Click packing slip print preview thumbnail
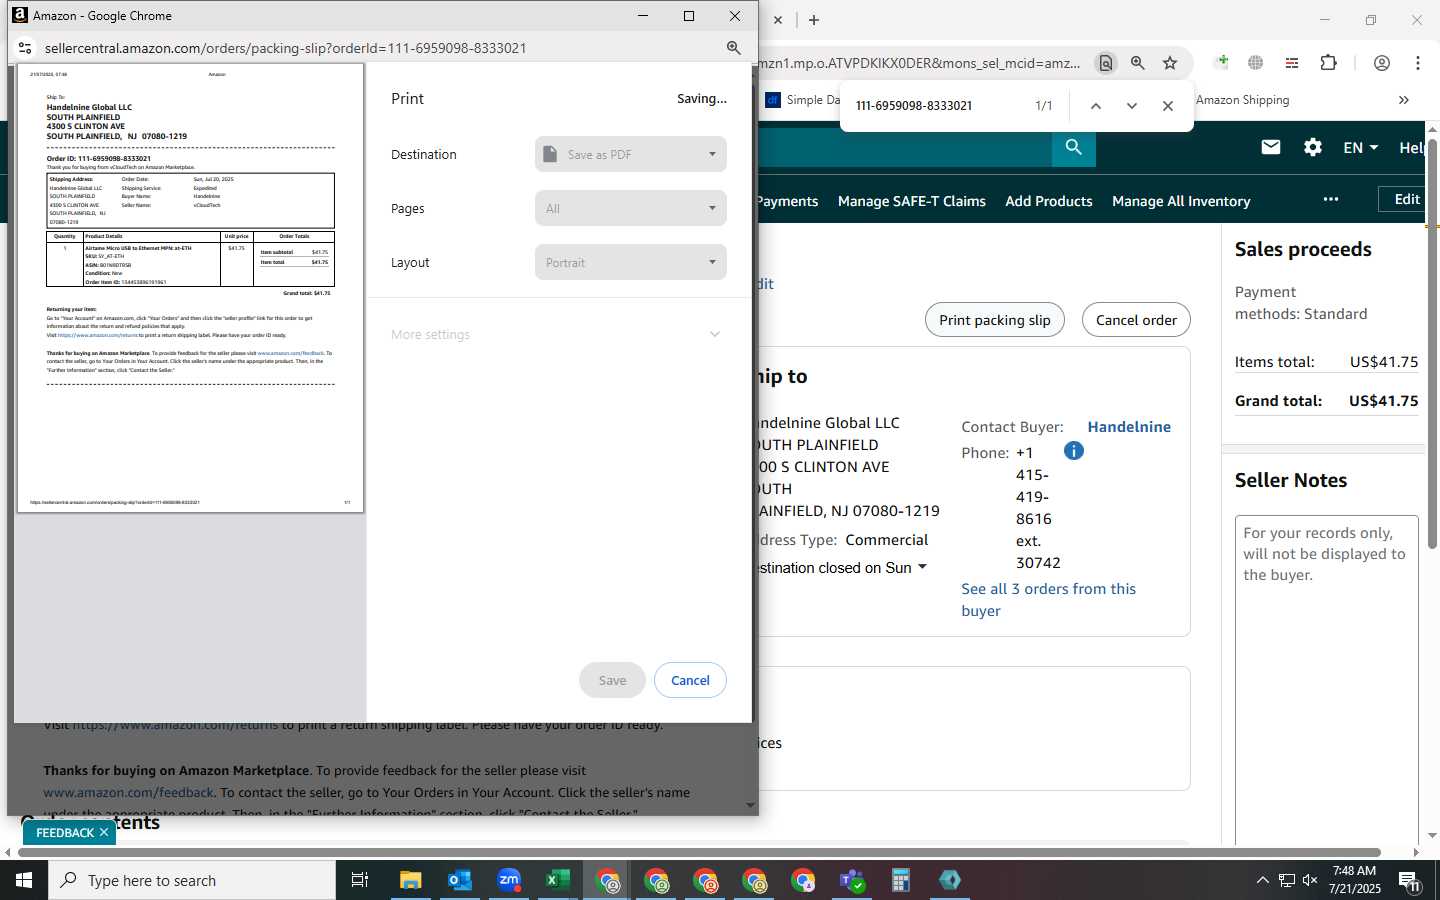This screenshot has width=1440, height=900. pos(190,288)
